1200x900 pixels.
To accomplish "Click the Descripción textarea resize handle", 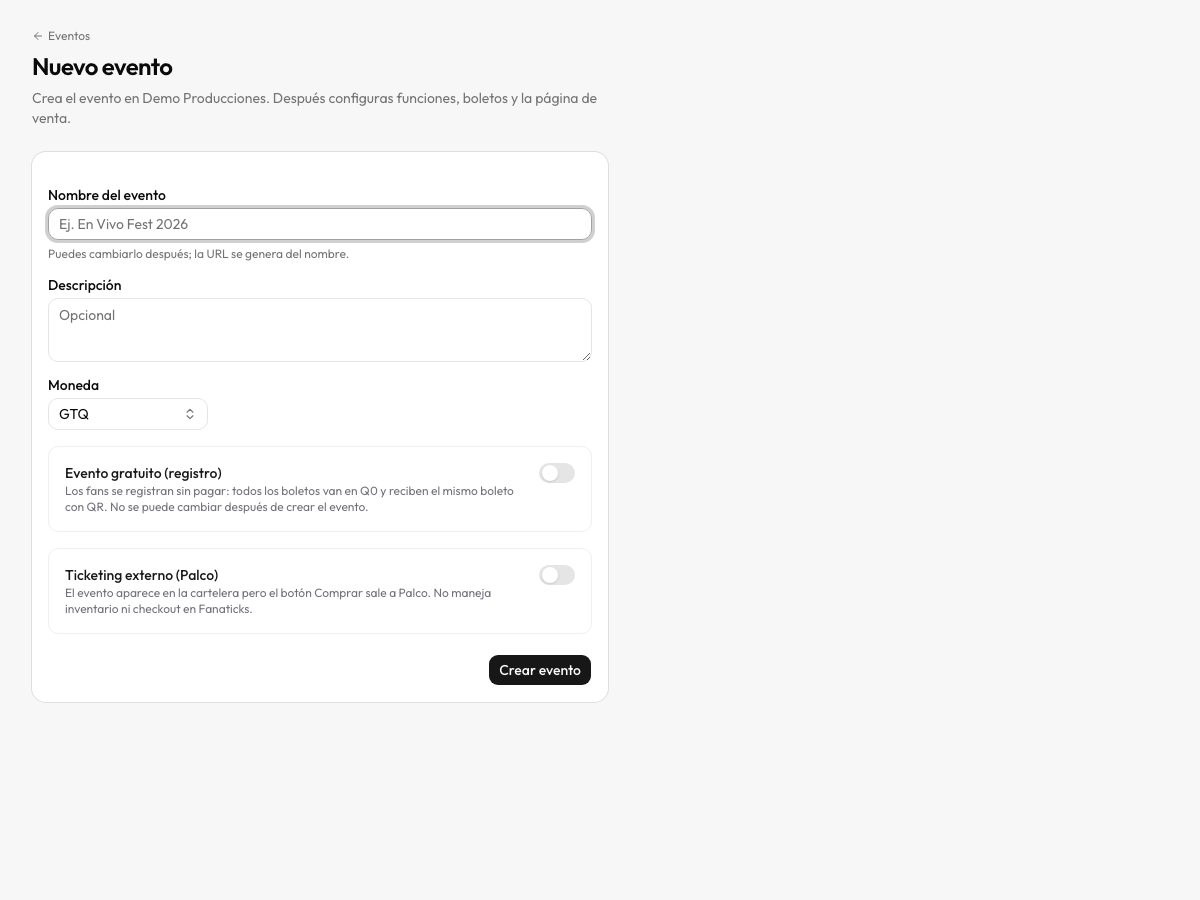I will (586, 356).
